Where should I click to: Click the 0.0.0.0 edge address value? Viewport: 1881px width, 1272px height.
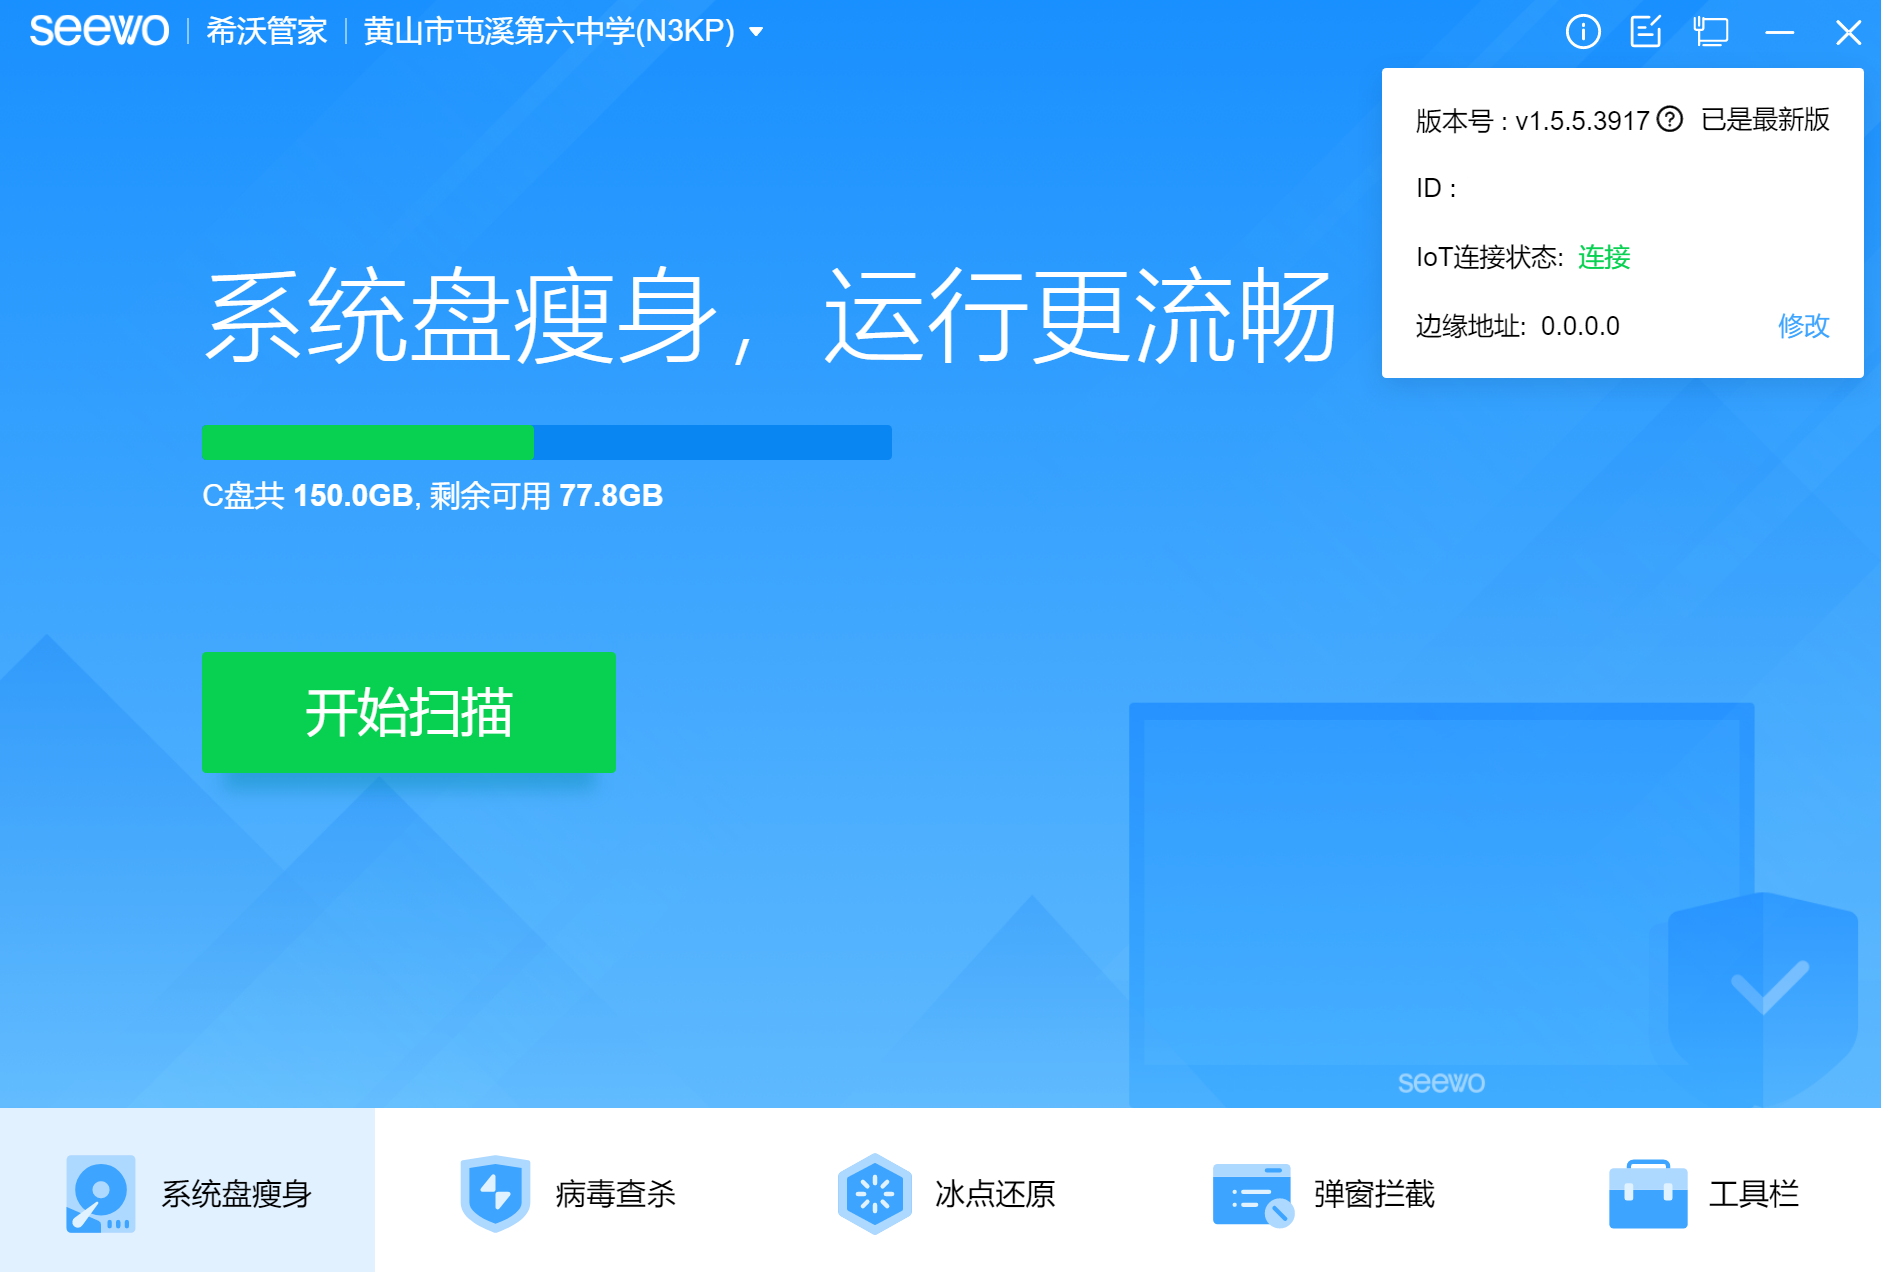tap(1580, 326)
